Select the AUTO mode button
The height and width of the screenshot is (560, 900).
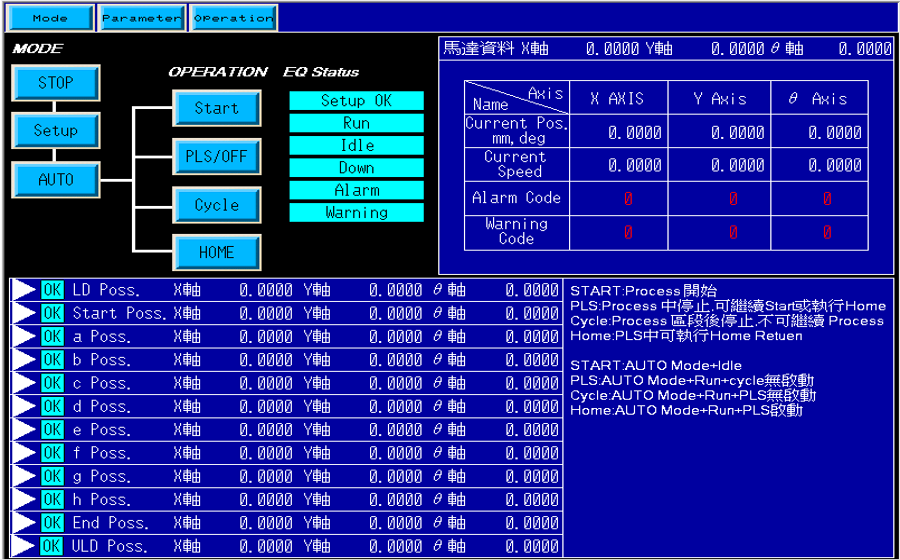pos(56,180)
